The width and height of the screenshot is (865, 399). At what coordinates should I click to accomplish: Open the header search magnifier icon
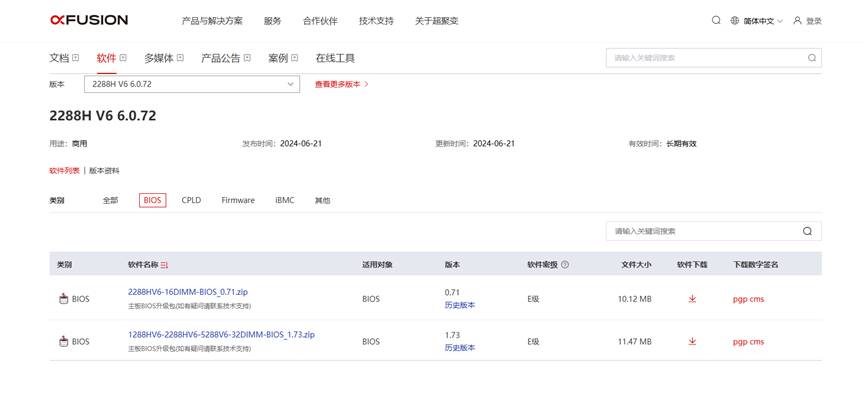pyautogui.click(x=716, y=20)
